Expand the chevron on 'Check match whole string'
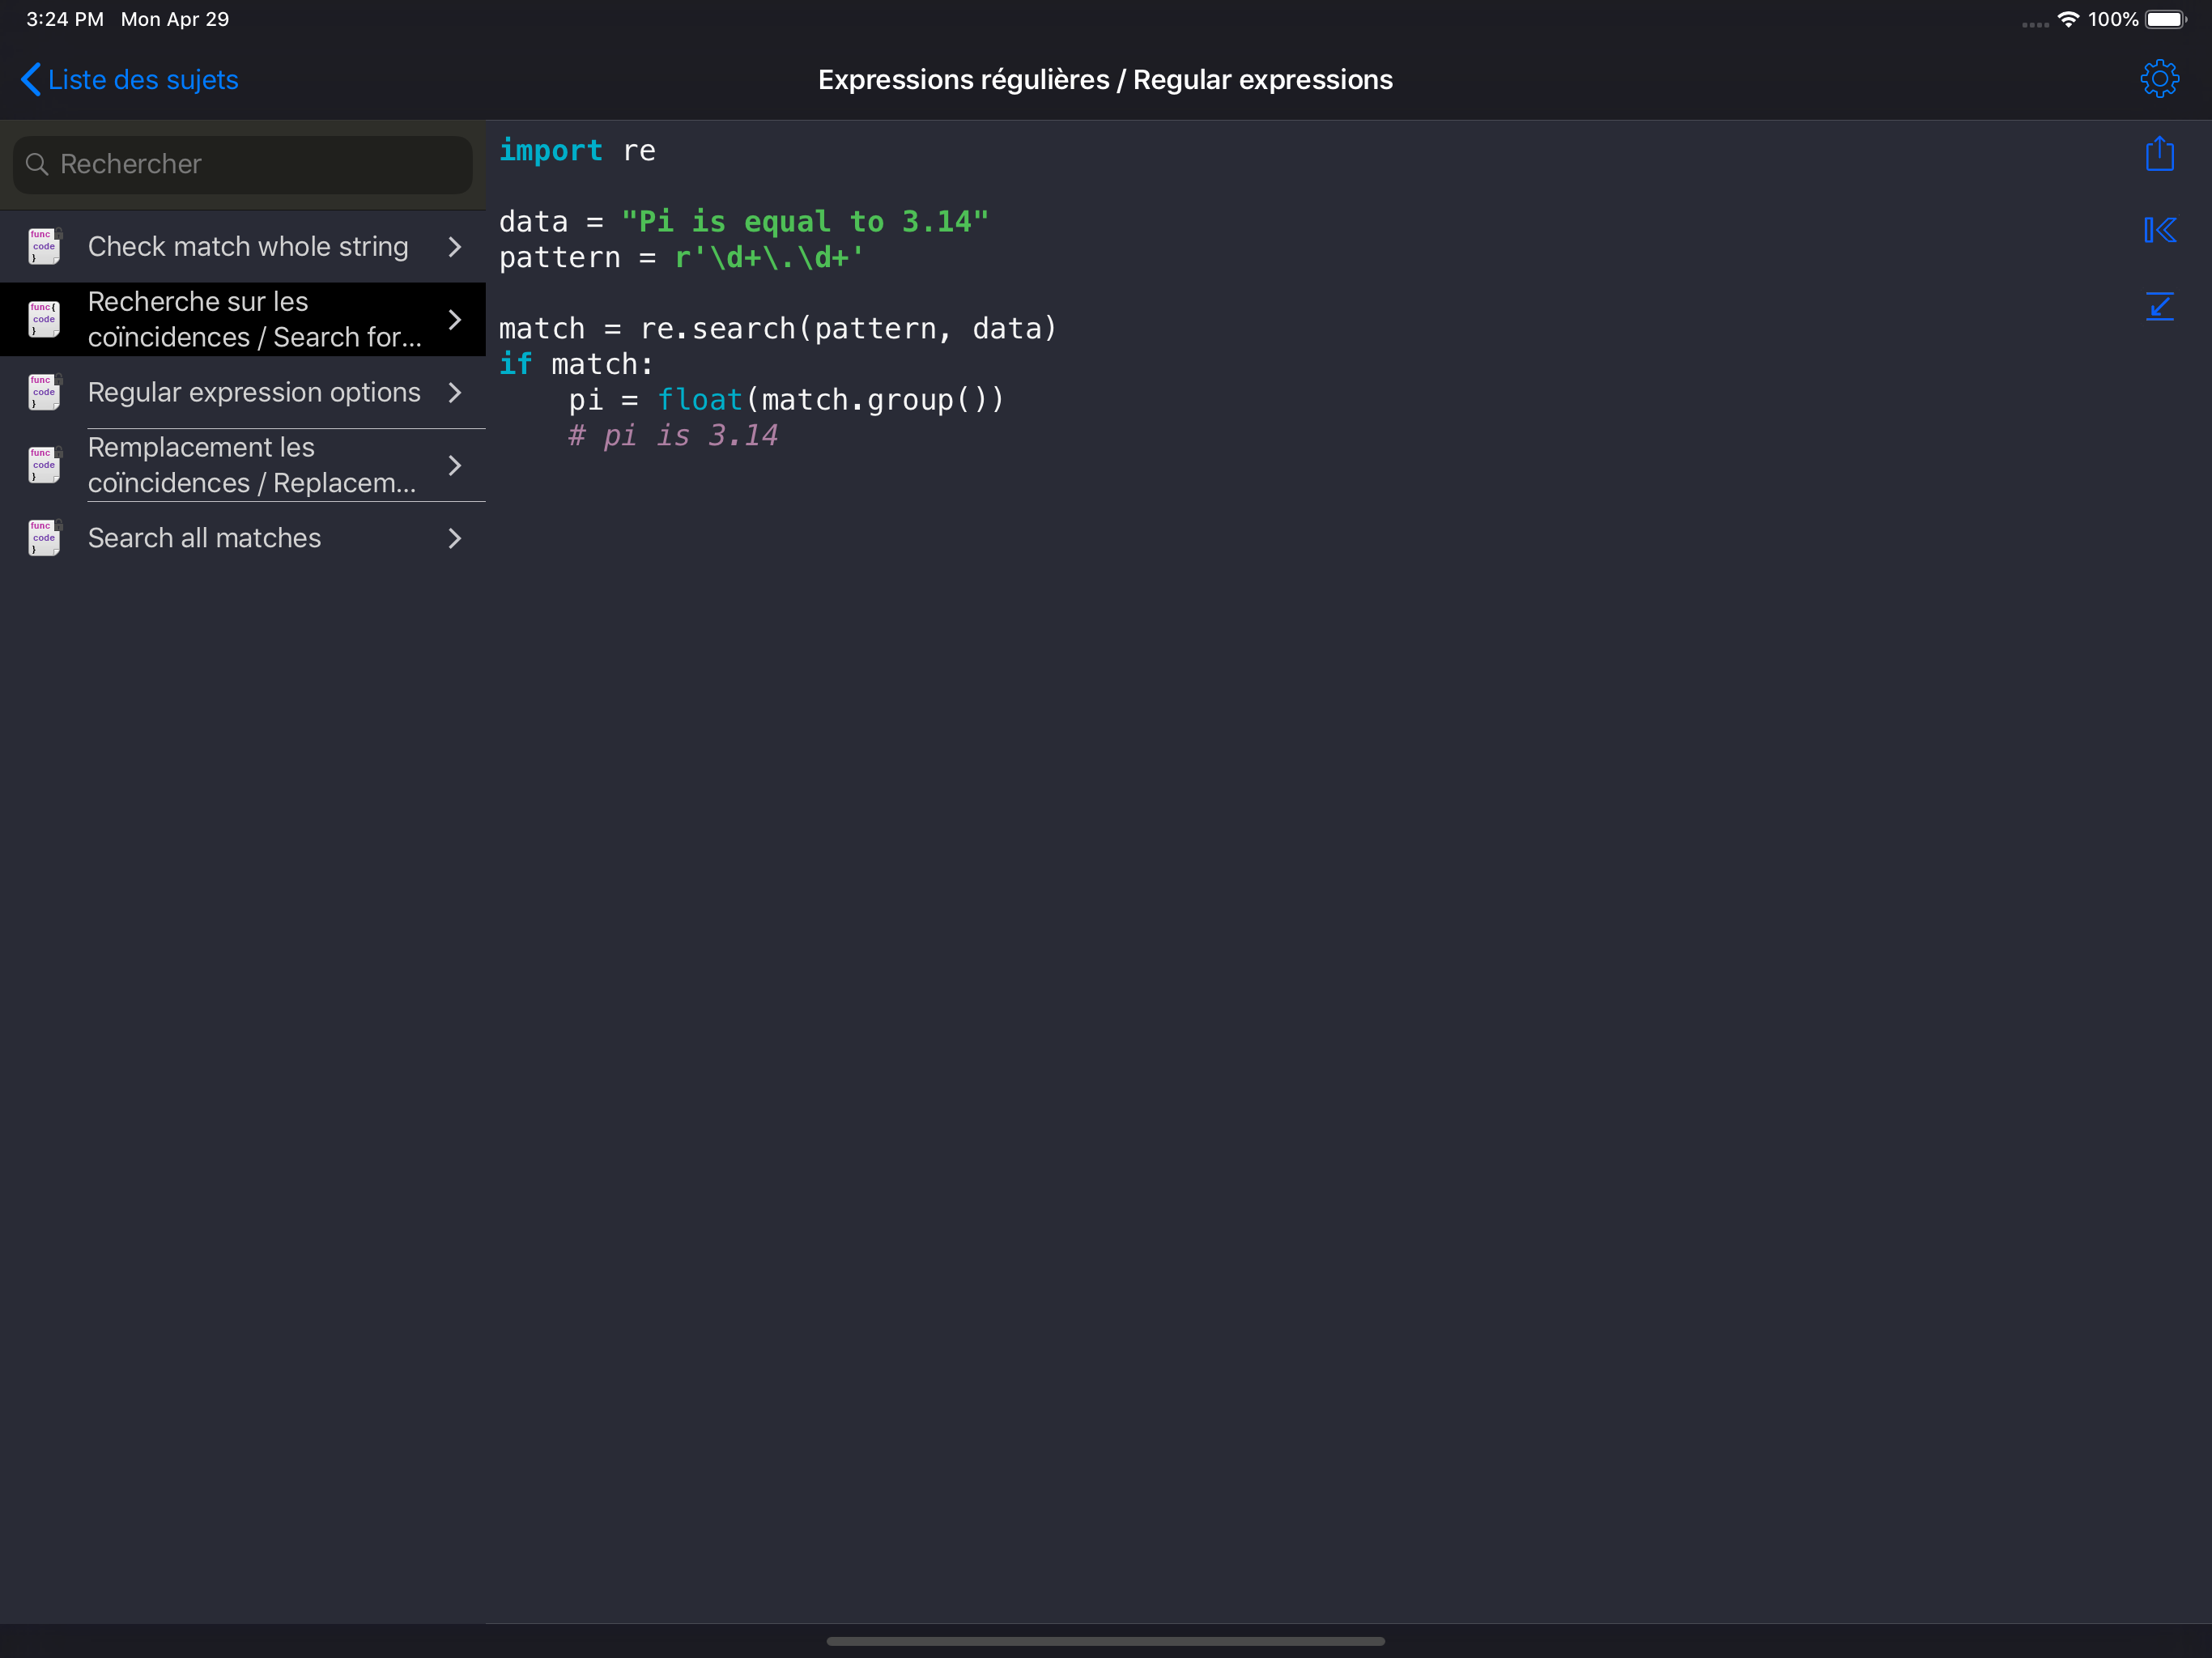The height and width of the screenshot is (1658, 2212). click(455, 246)
